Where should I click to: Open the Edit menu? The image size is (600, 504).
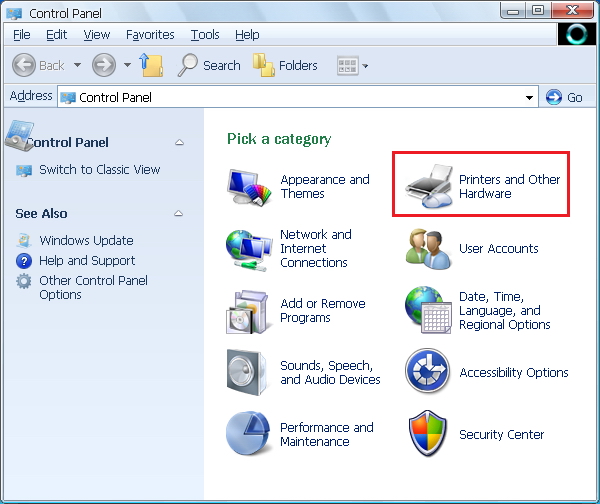click(56, 35)
